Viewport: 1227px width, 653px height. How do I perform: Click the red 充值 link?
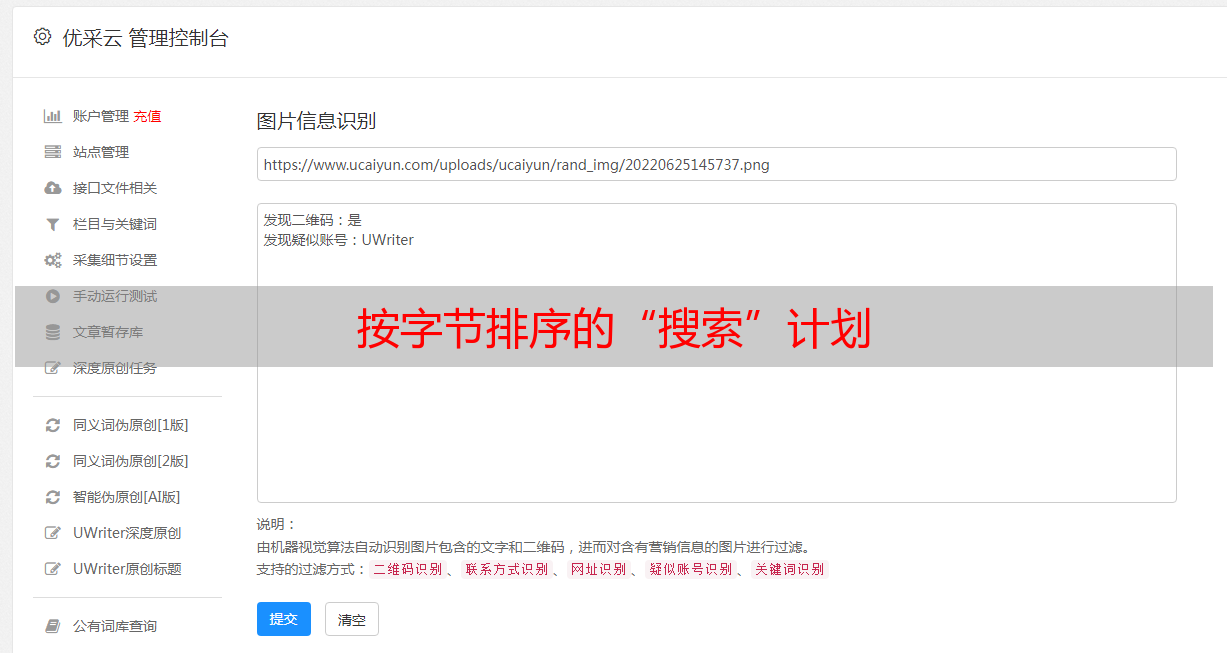pos(147,116)
